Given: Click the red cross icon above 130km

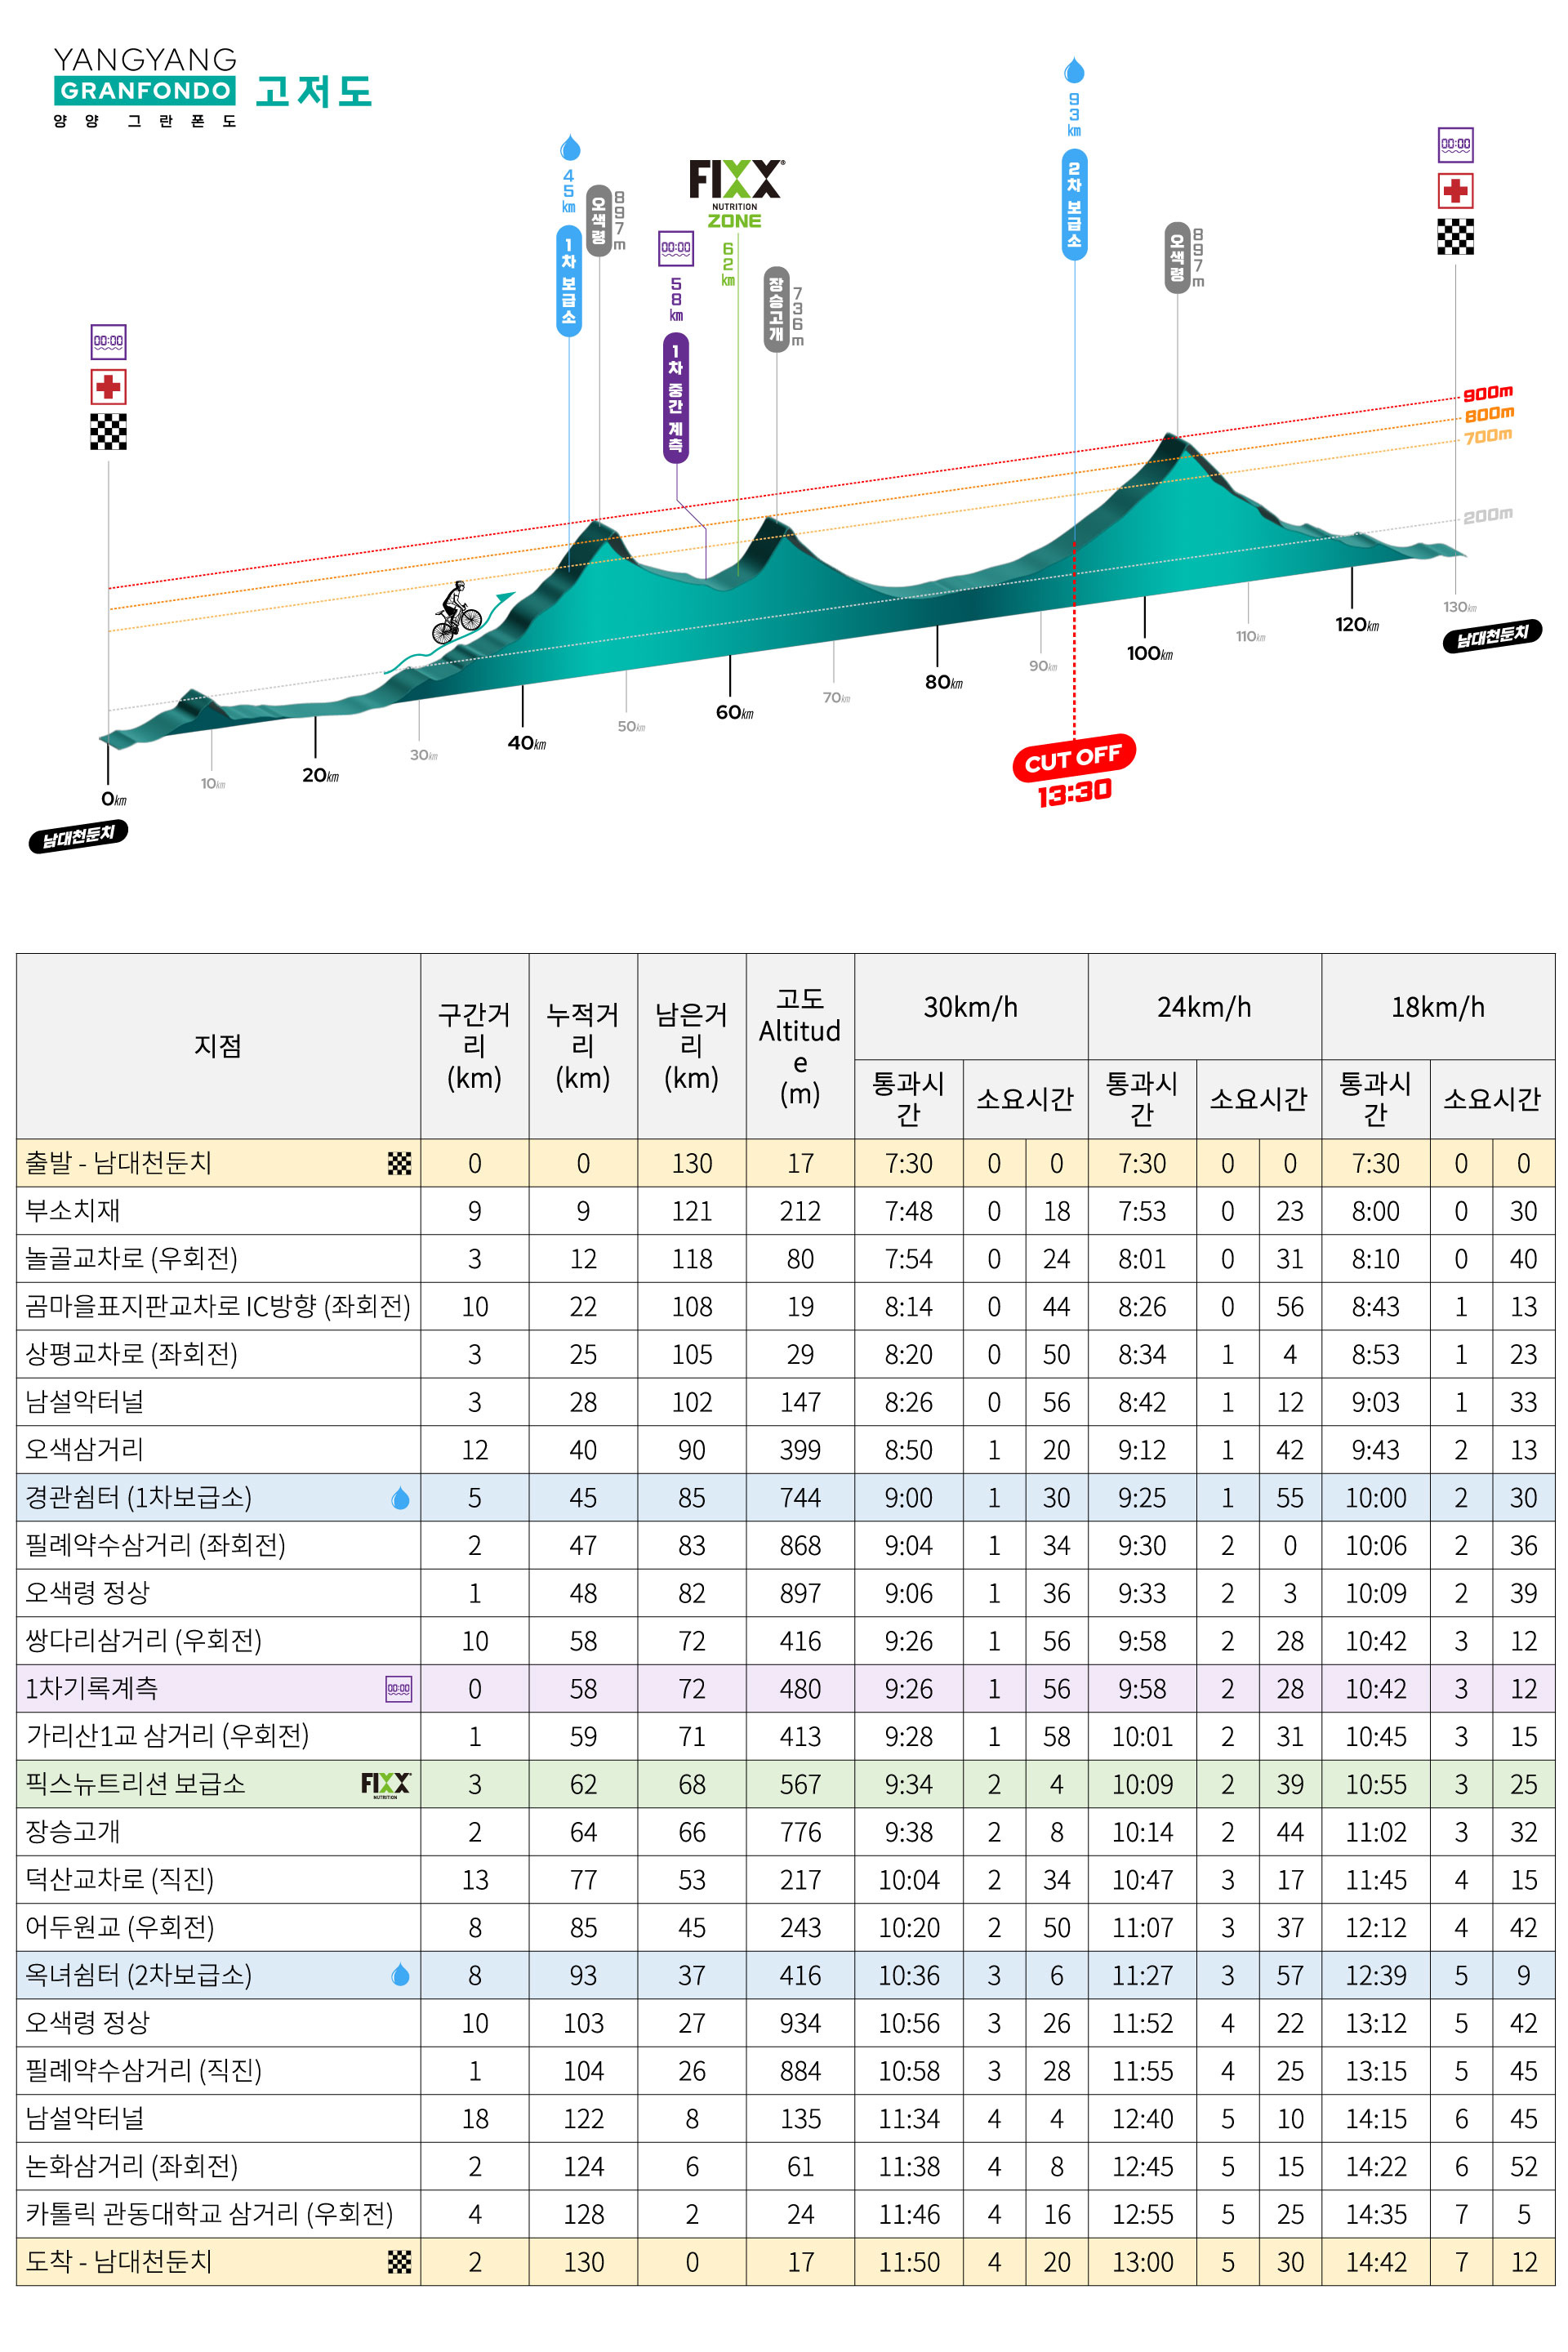Looking at the screenshot, I should 1456,190.
